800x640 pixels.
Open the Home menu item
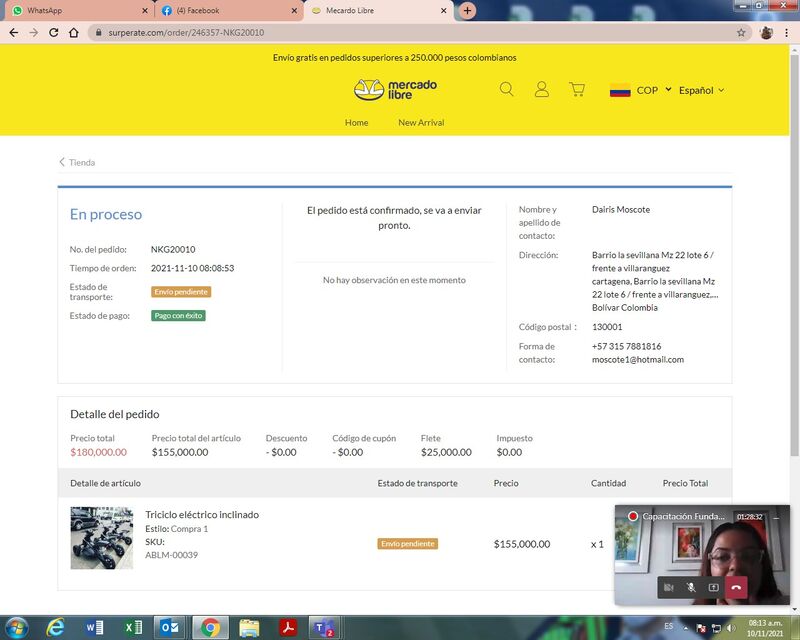point(356,122)
